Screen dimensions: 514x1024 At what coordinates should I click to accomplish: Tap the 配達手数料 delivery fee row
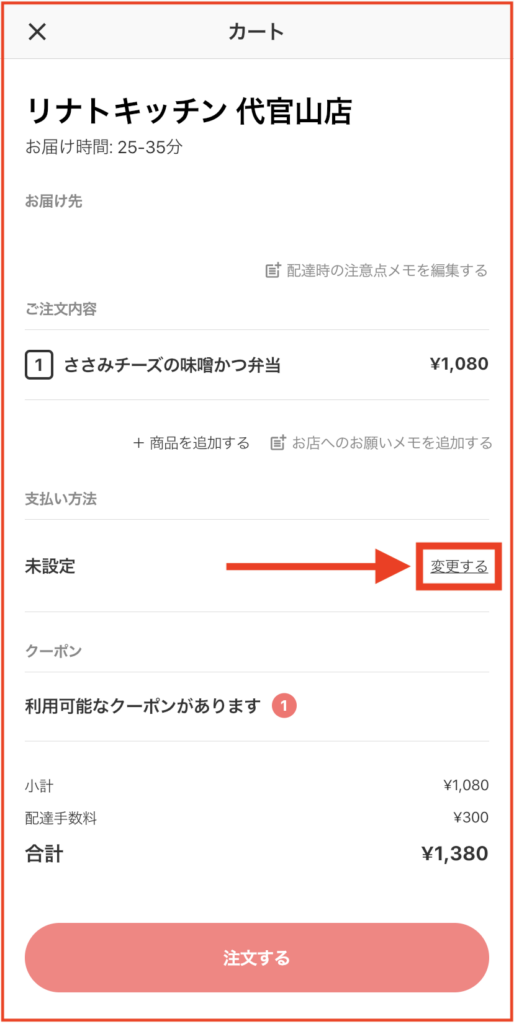tap(257, 817)
